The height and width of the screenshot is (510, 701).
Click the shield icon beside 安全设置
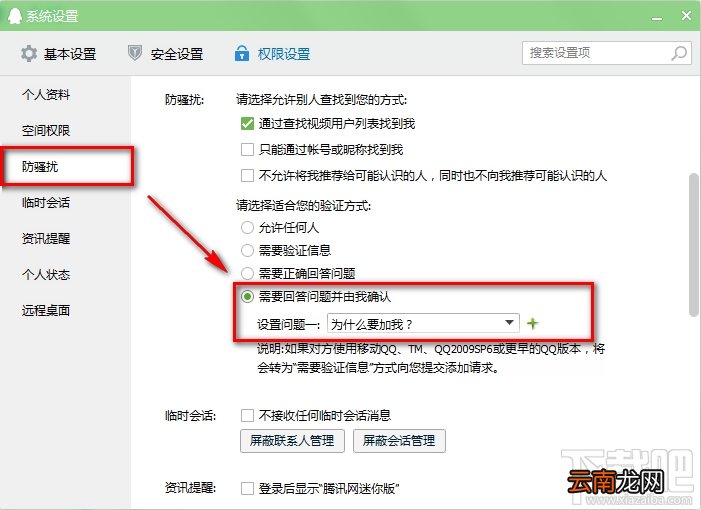pos(135,53)
